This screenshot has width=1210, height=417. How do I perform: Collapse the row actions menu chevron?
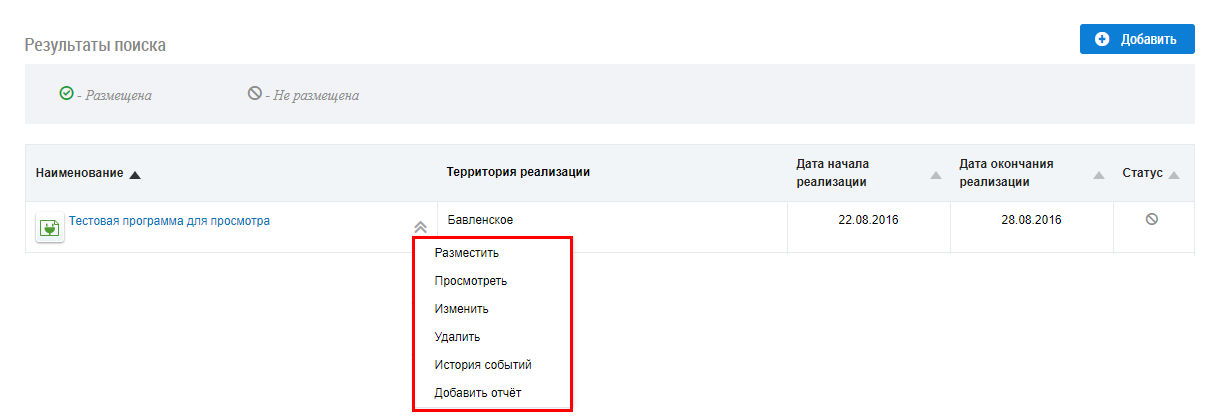click(421, 228)
